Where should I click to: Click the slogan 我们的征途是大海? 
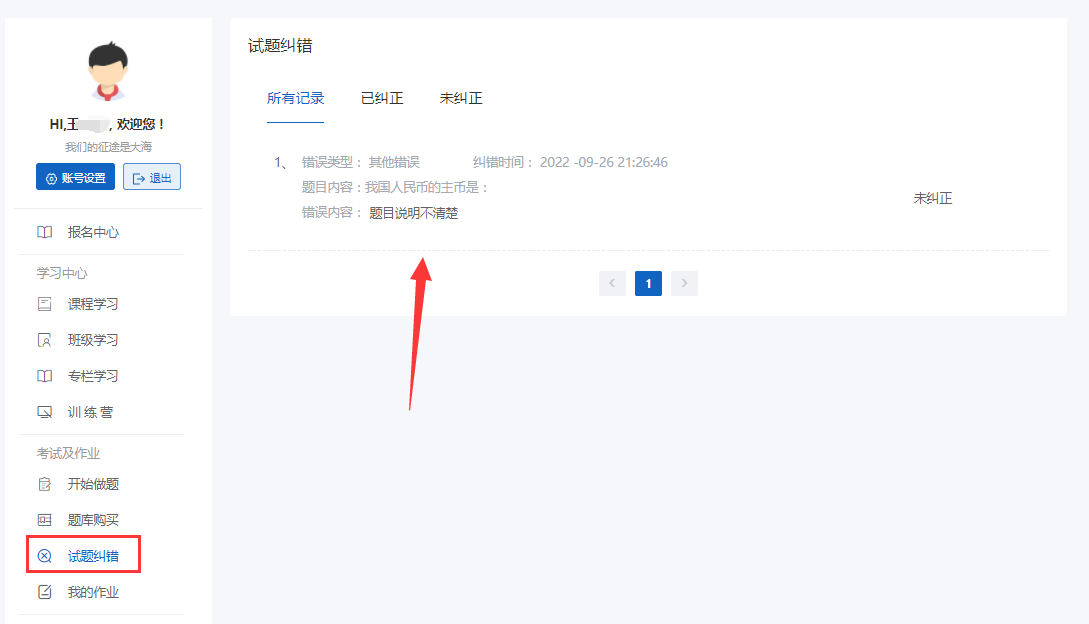pos(108,147)
